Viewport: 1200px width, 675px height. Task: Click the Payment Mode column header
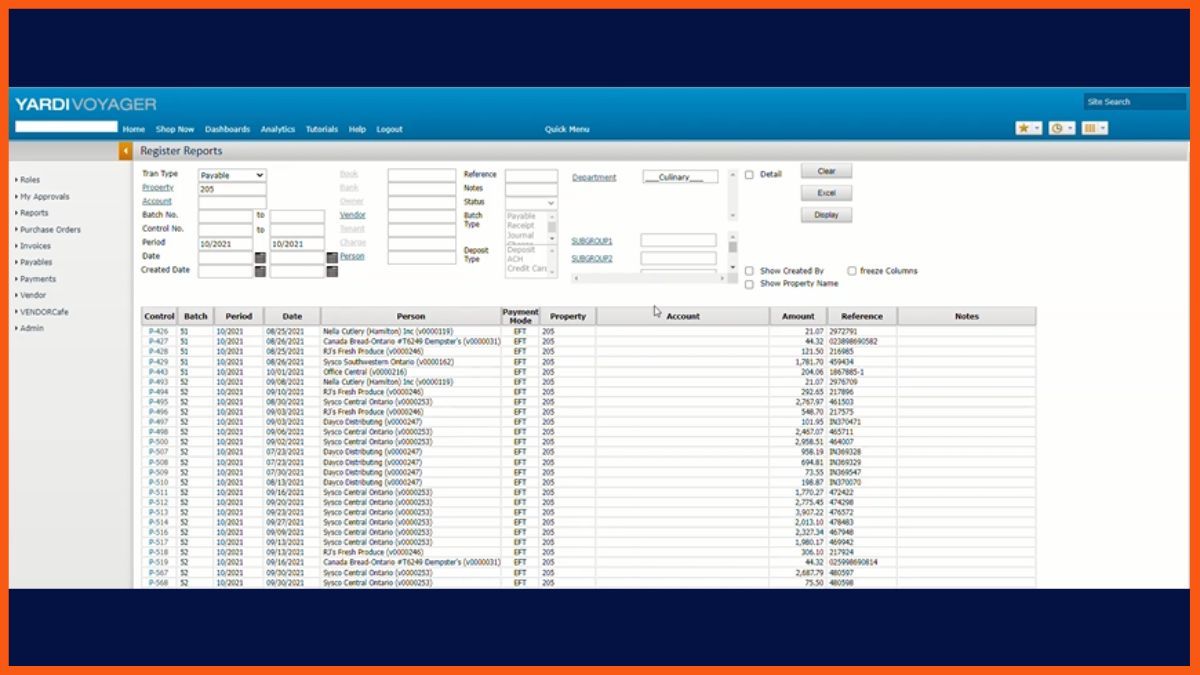coord(520,316)
